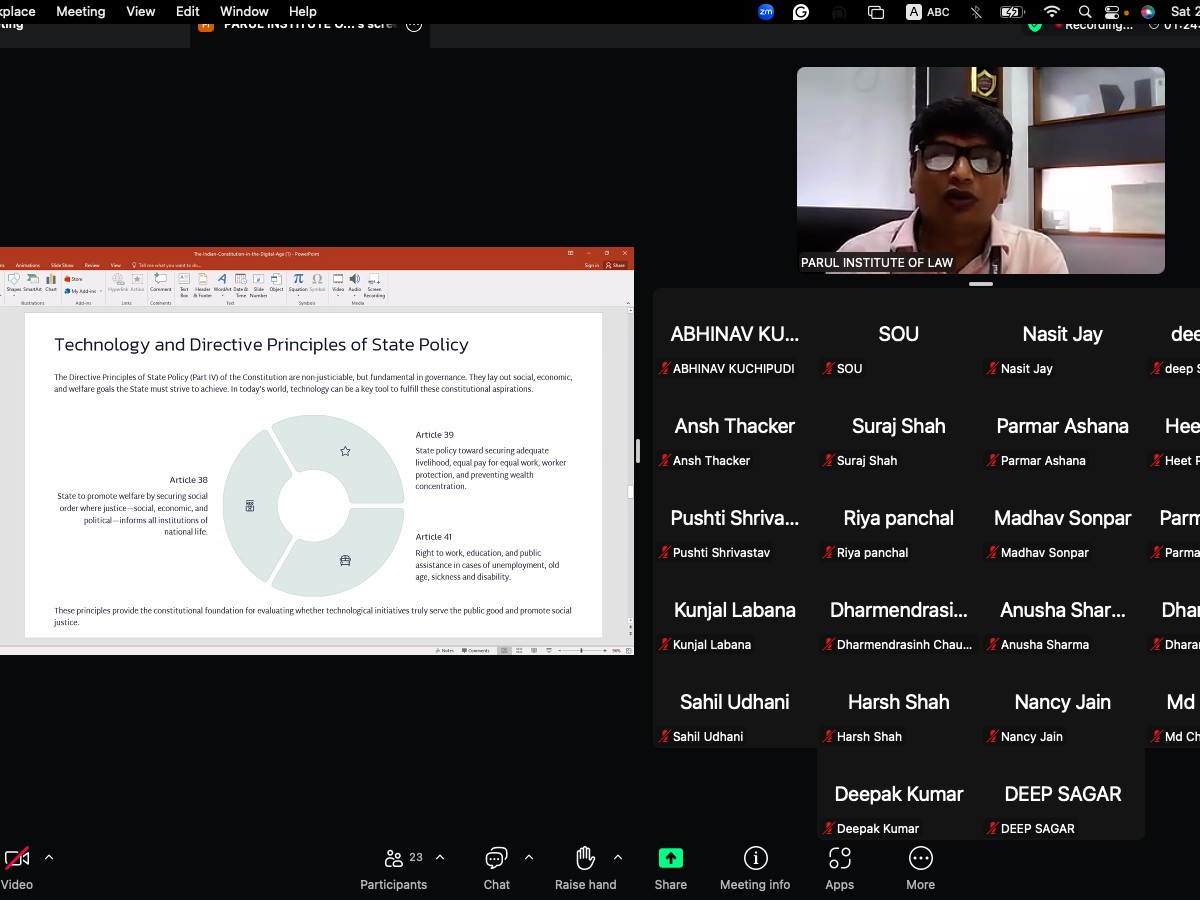Click the Wi-Fi status icon
This screenshot has width=1200, height=900.
coord(1051,12)
